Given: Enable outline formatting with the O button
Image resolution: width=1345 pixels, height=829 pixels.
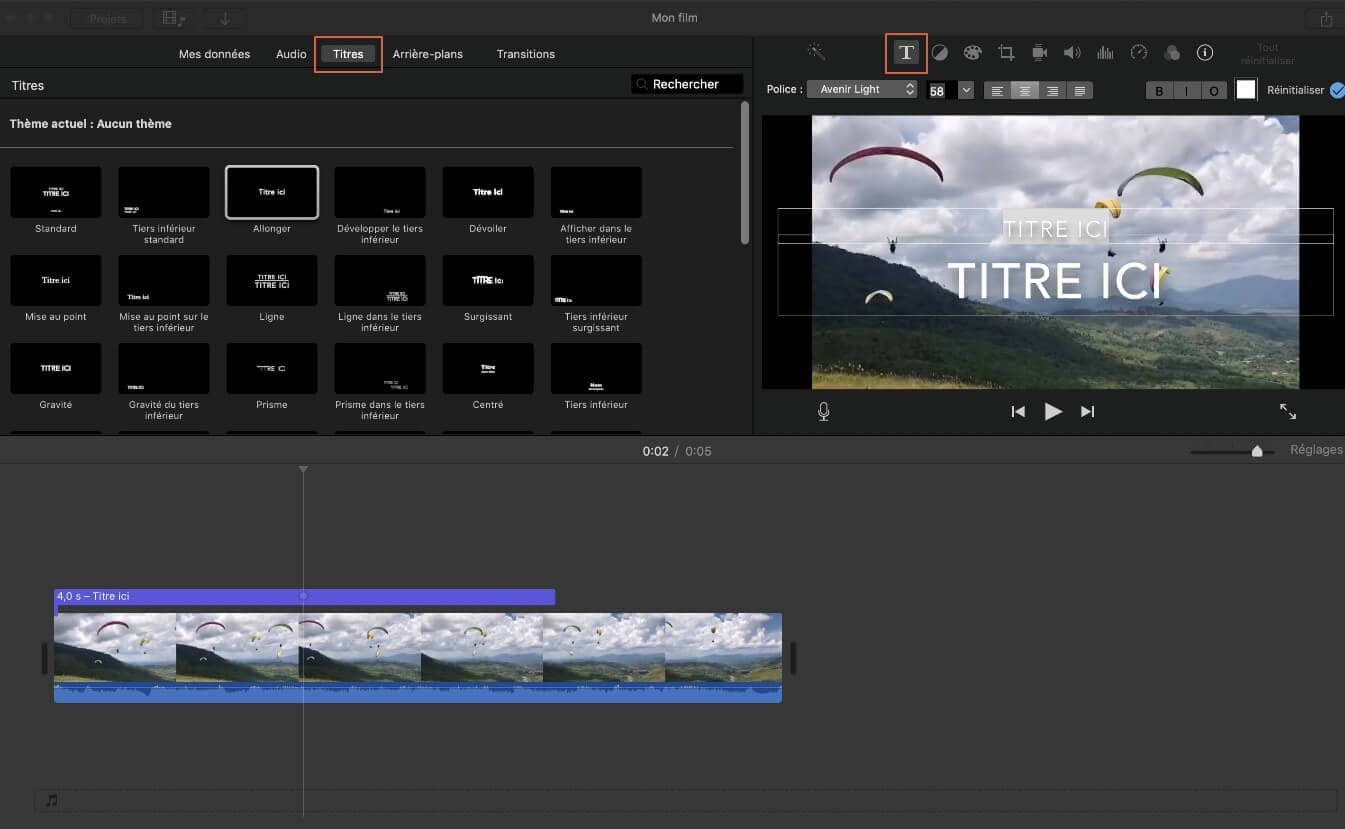Looking at the screenshot, I should [1214, 90].
